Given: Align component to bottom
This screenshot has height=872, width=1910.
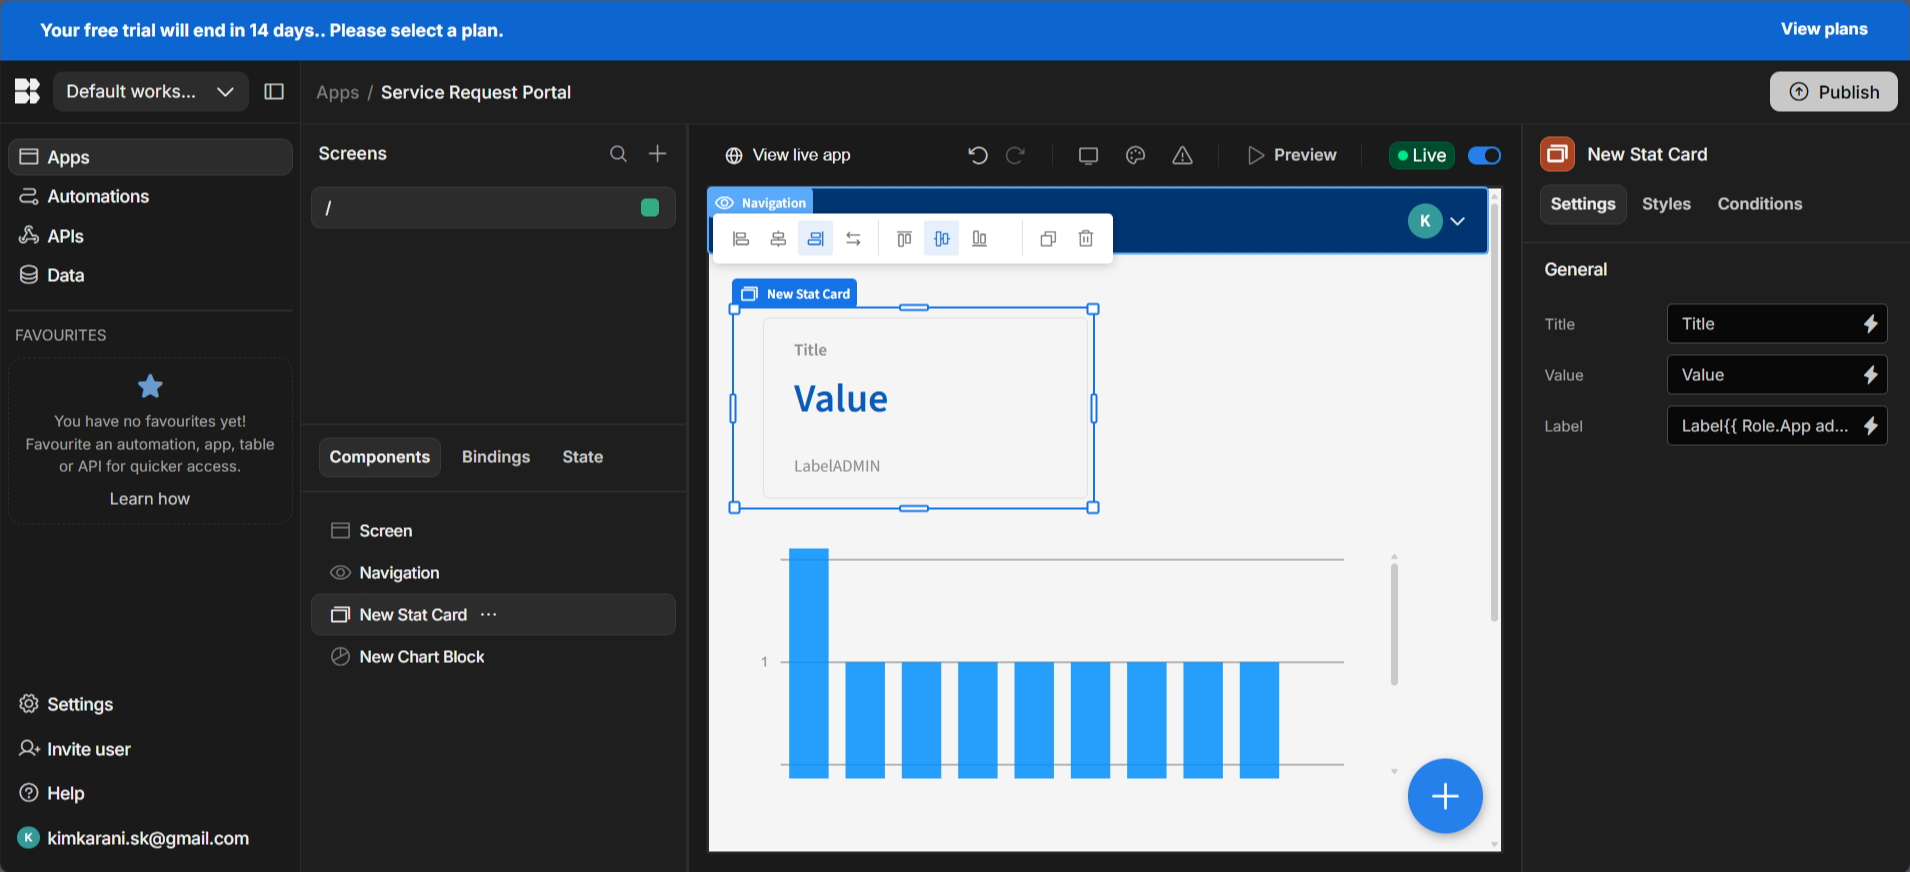Looking at the screenshot, I should coord(979,239).
